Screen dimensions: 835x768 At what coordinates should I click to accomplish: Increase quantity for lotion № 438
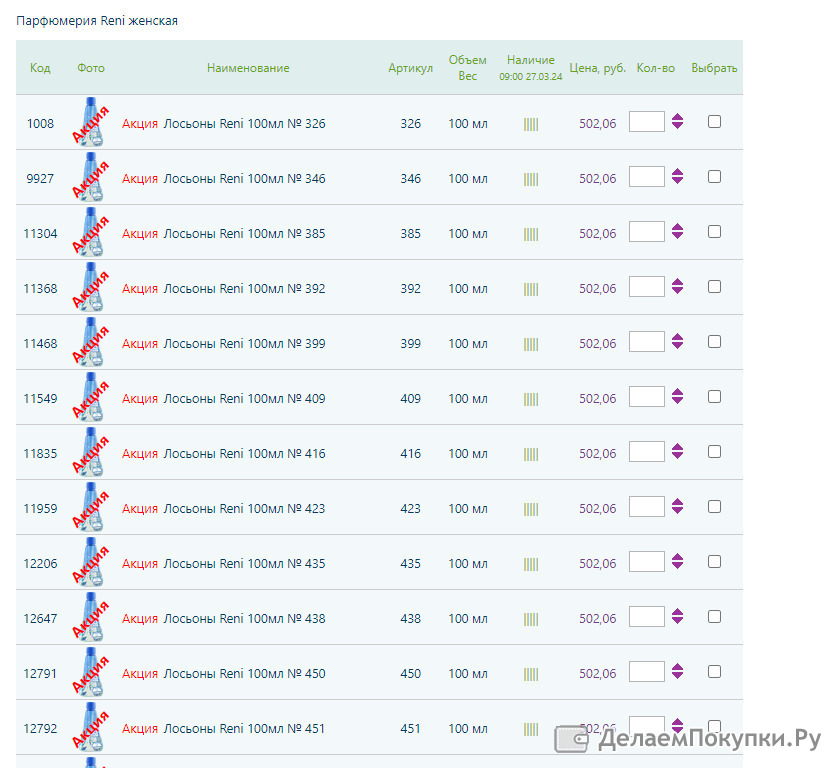pos(677,612)
